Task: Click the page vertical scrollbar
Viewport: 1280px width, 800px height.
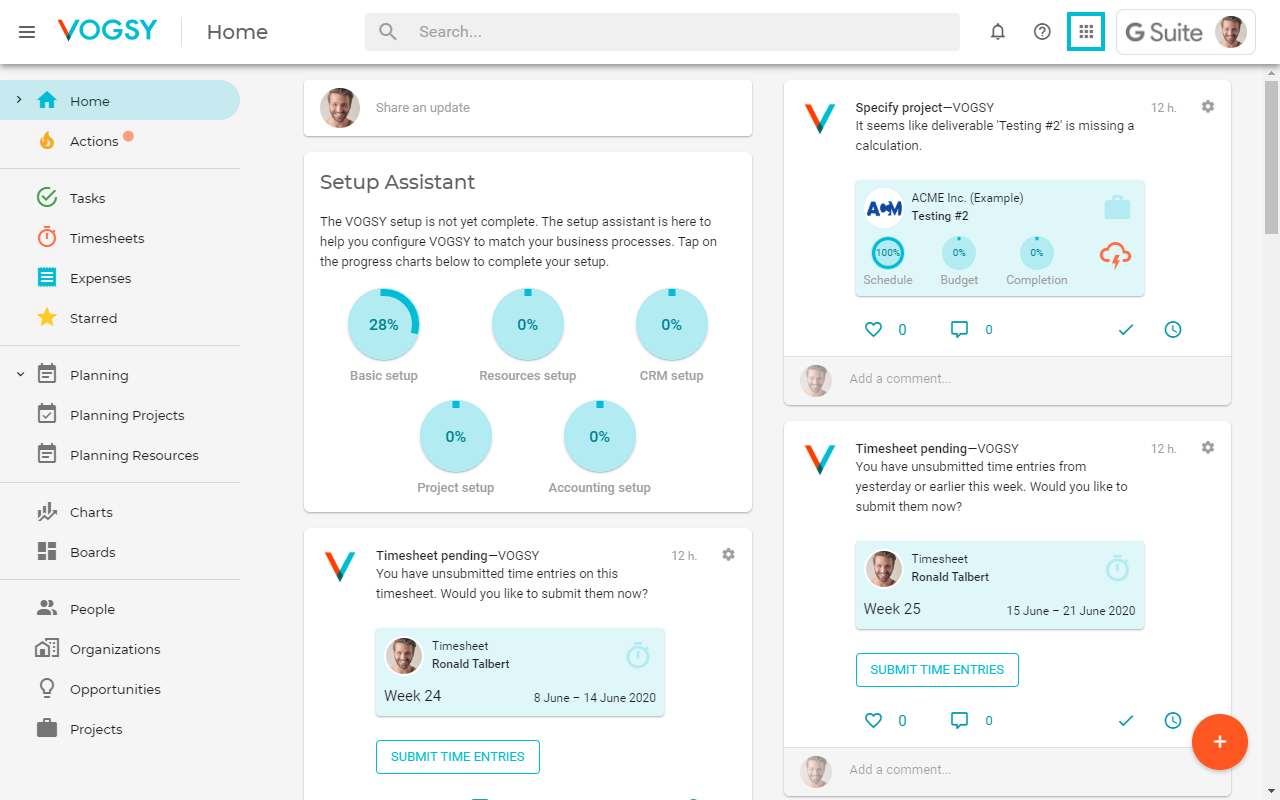Action: [1271, 157]
